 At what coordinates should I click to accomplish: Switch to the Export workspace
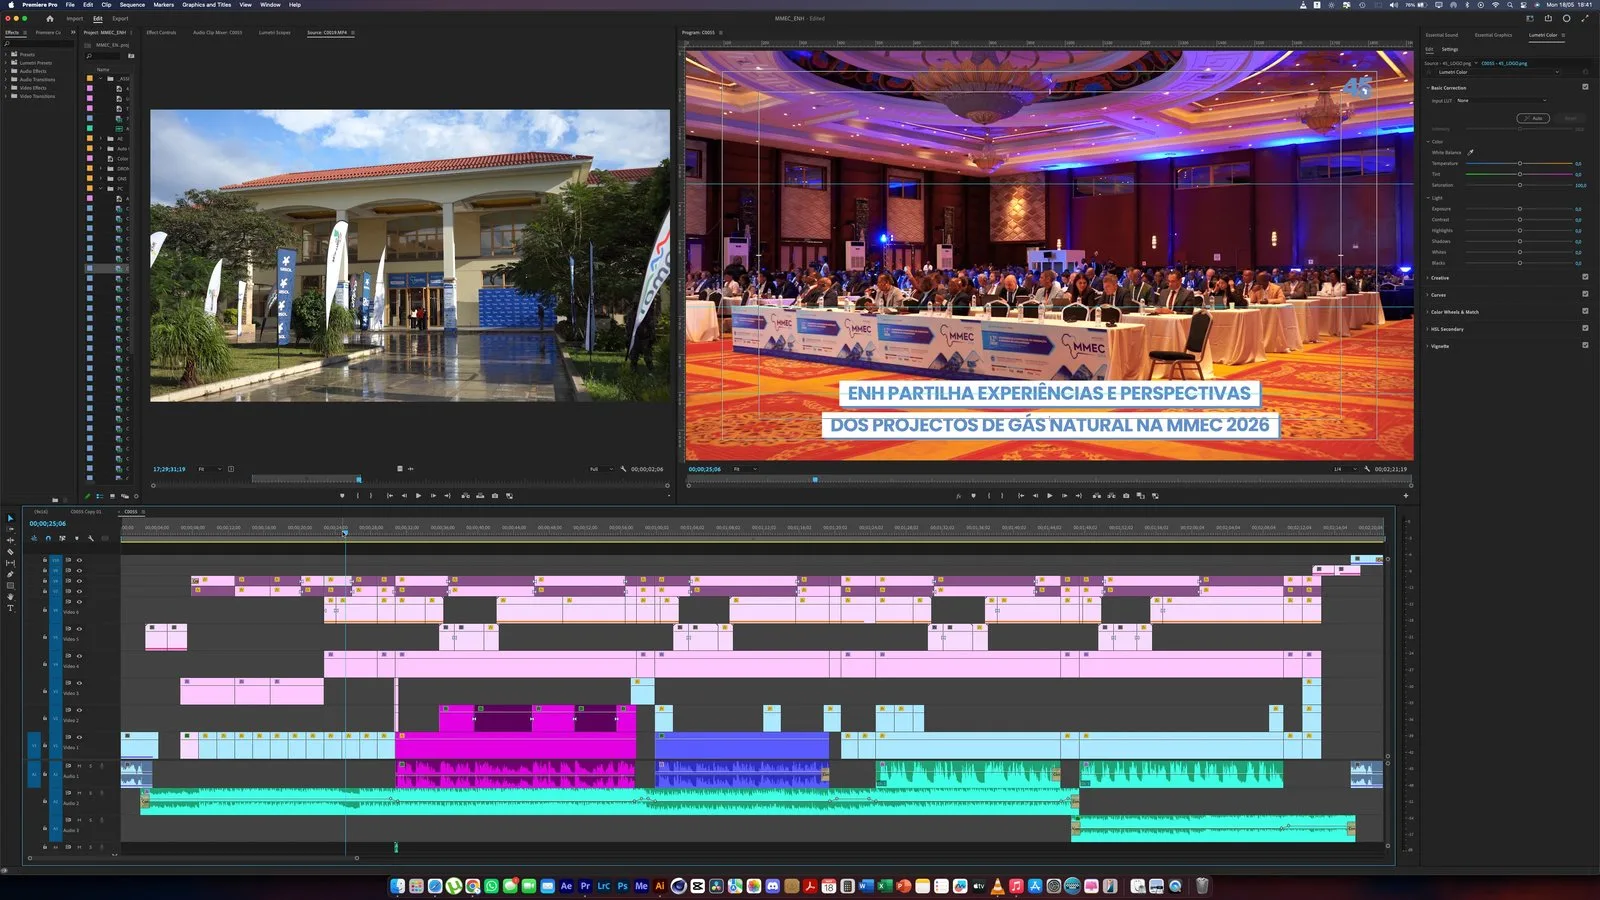coord(120,18)
